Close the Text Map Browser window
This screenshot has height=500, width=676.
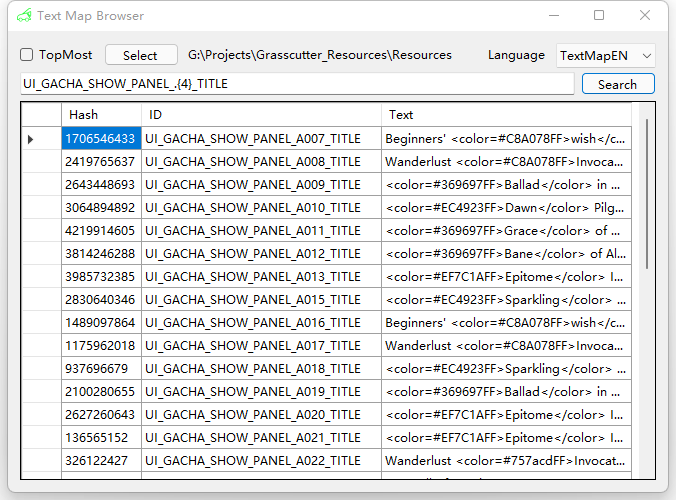tap(645, 15)
